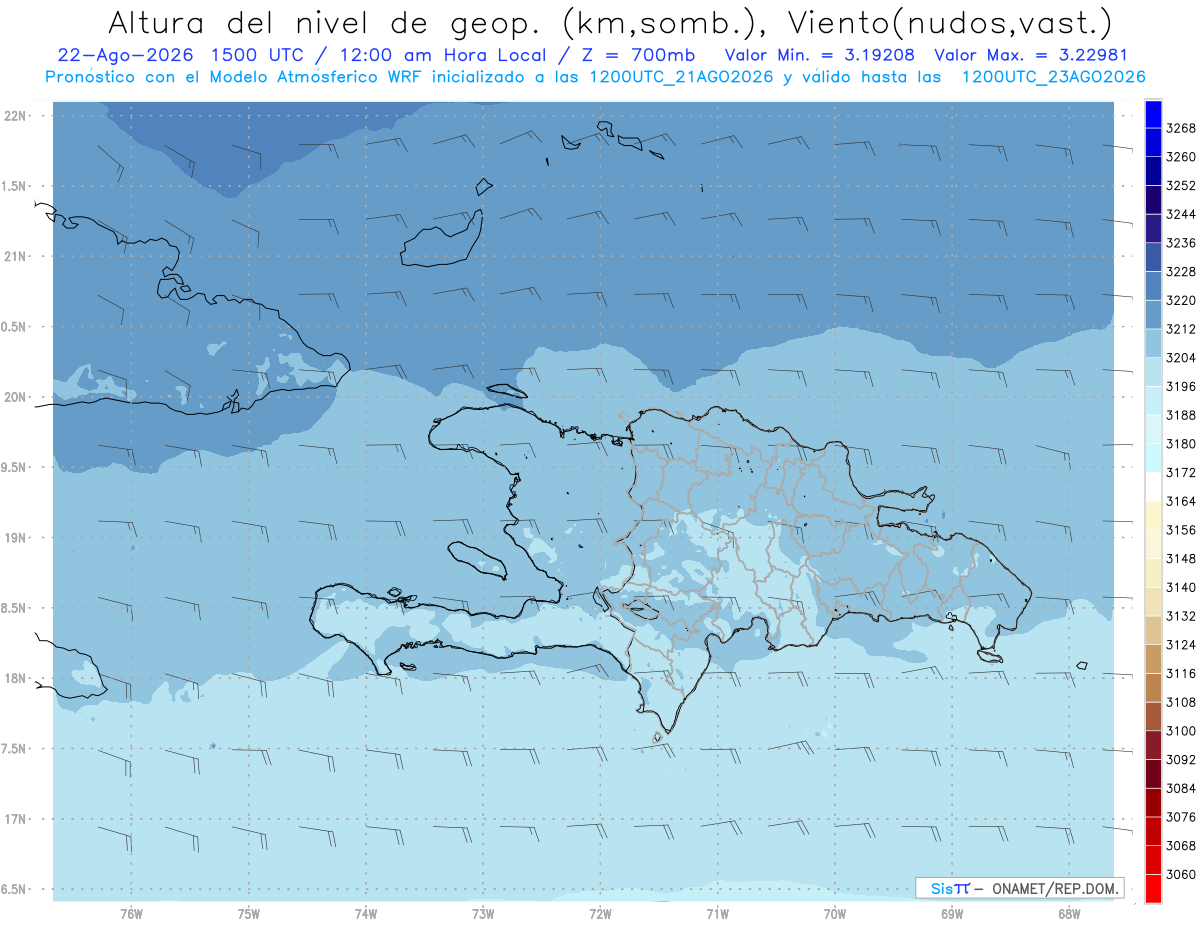
Task: Click the colorbar label 3140
Action: click(1181, 587)
